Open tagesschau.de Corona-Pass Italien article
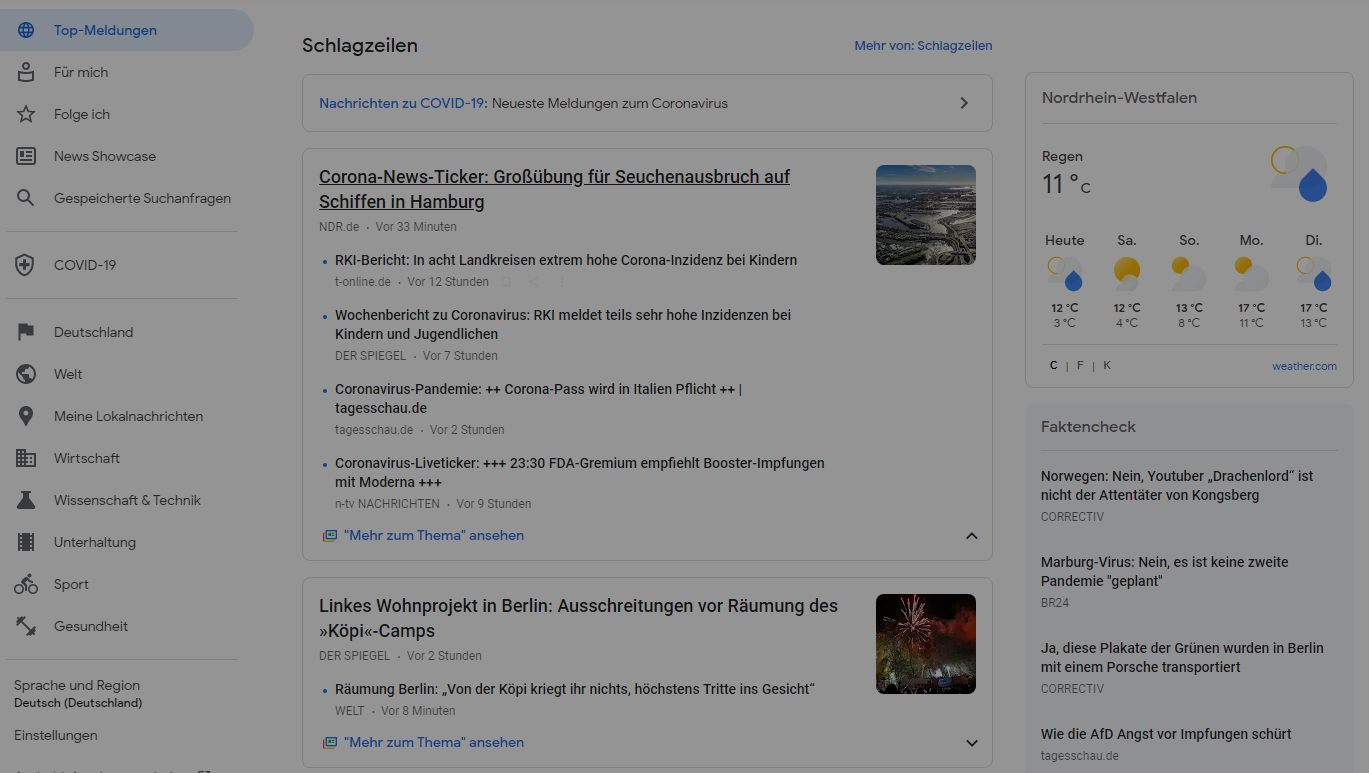Screen dimensions: 1369x773 (x=538, y=399)
